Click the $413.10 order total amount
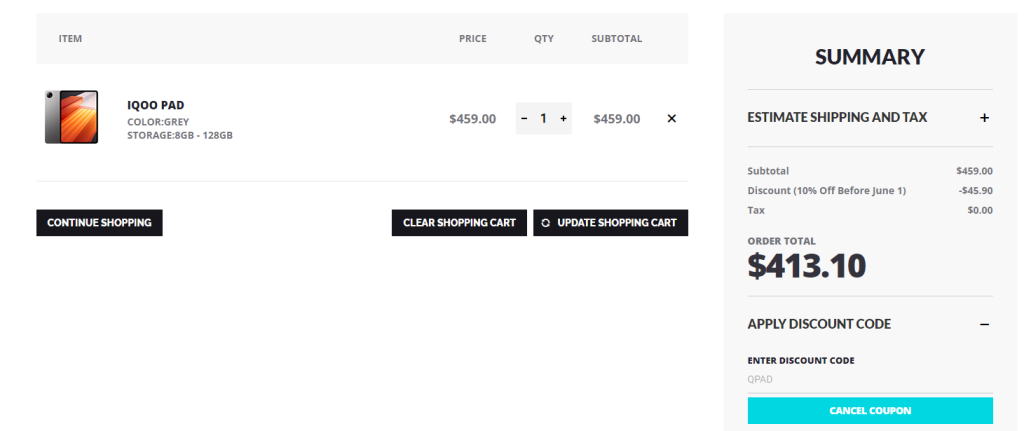 (x=807, y=265)
